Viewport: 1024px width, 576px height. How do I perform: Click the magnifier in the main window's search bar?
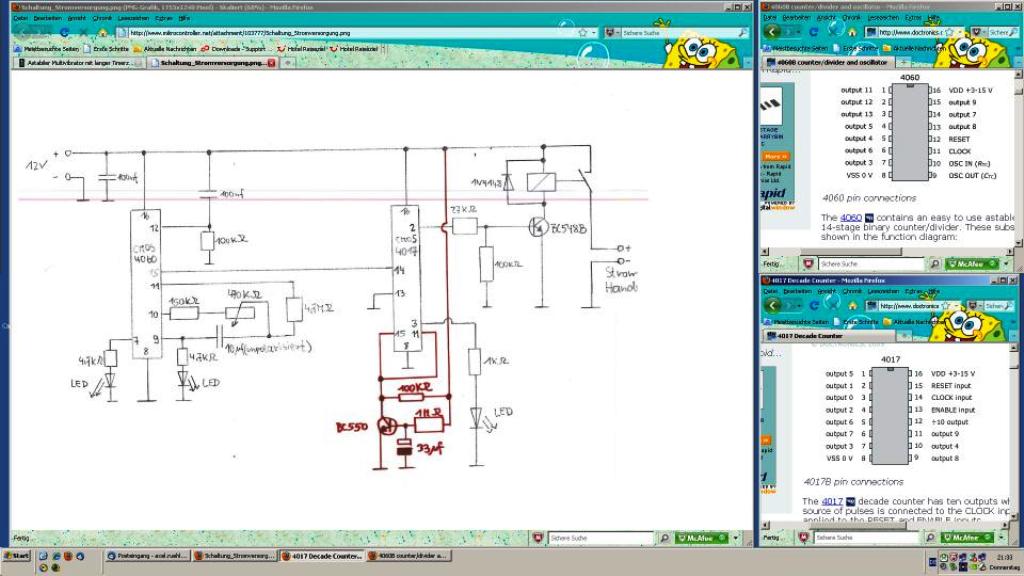pyautogui.click(x=743, y=32)
